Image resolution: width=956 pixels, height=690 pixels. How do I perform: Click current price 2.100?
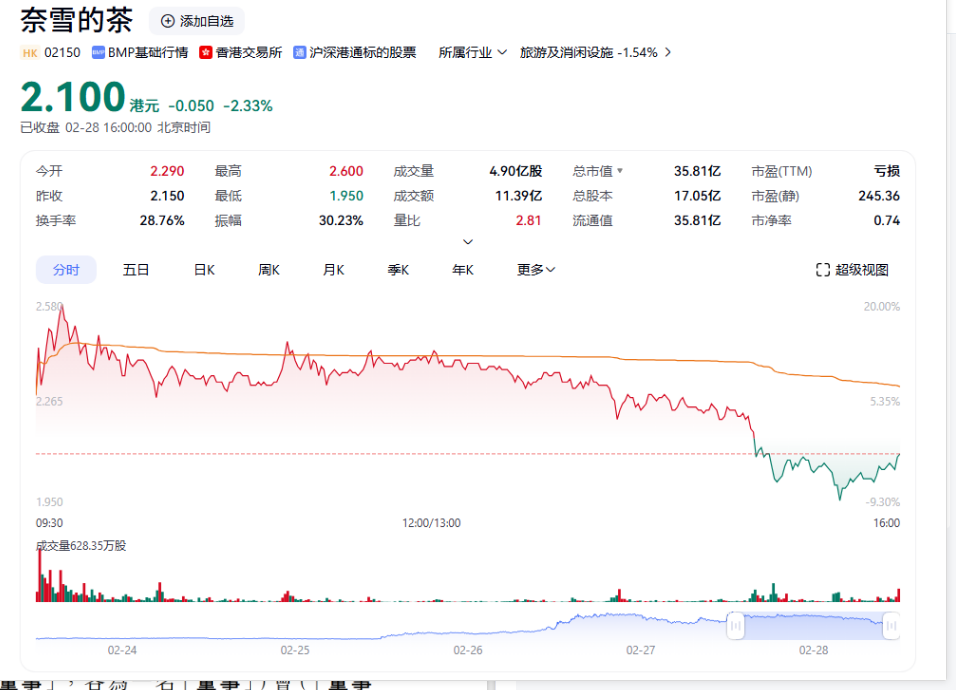73,98
